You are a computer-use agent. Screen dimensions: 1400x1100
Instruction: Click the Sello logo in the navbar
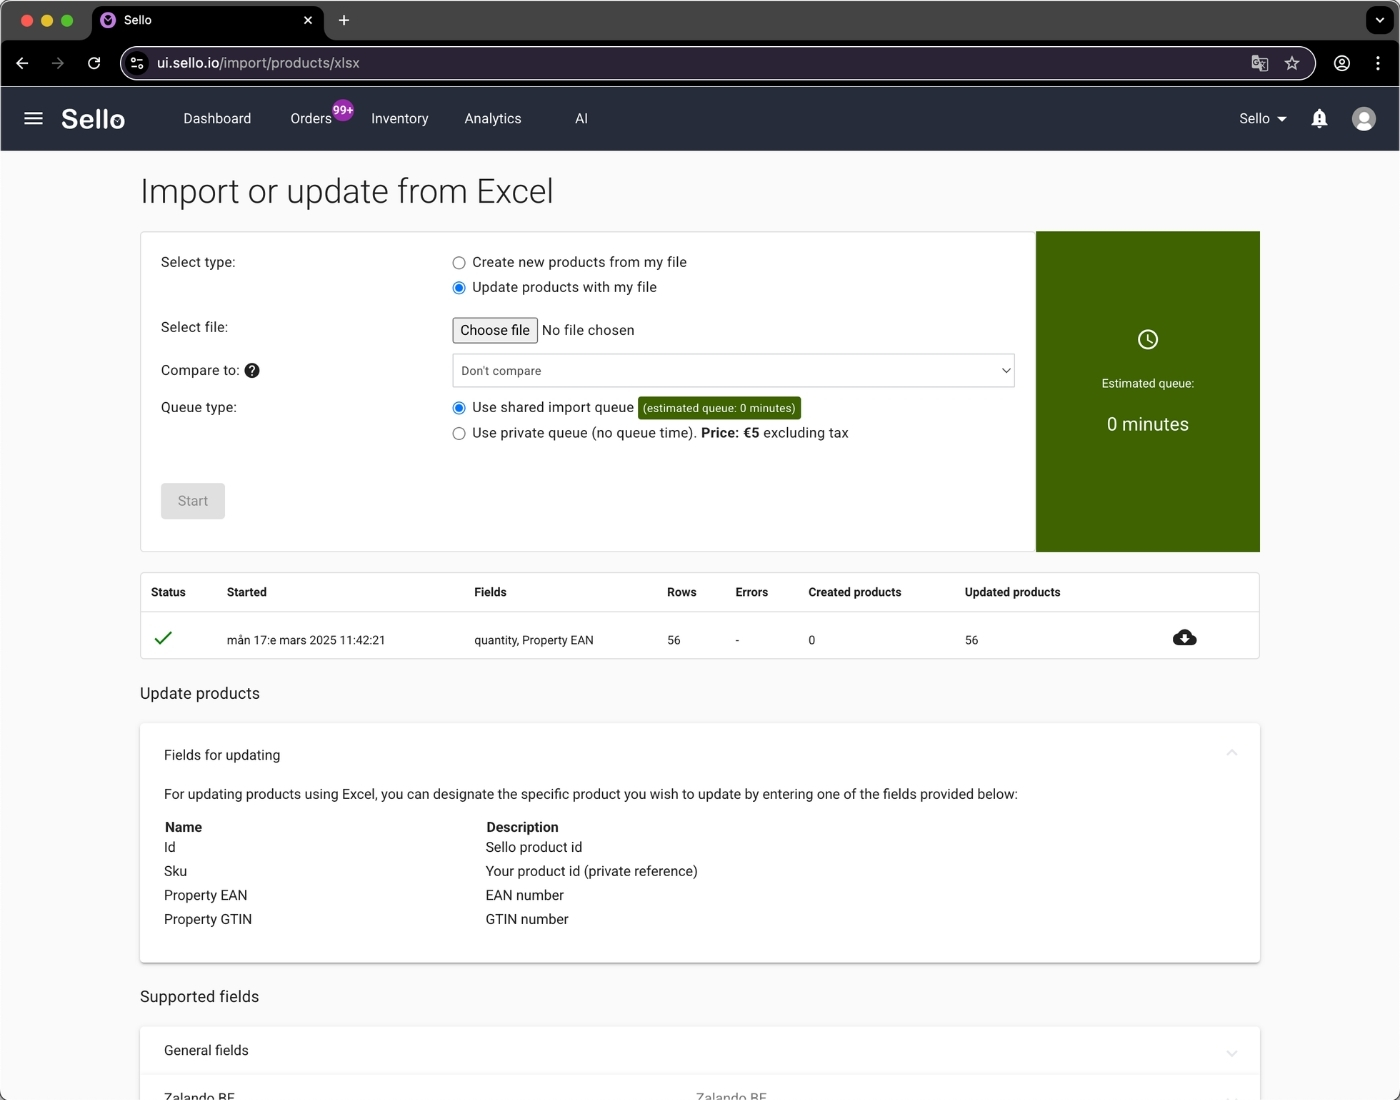(92, 118)
